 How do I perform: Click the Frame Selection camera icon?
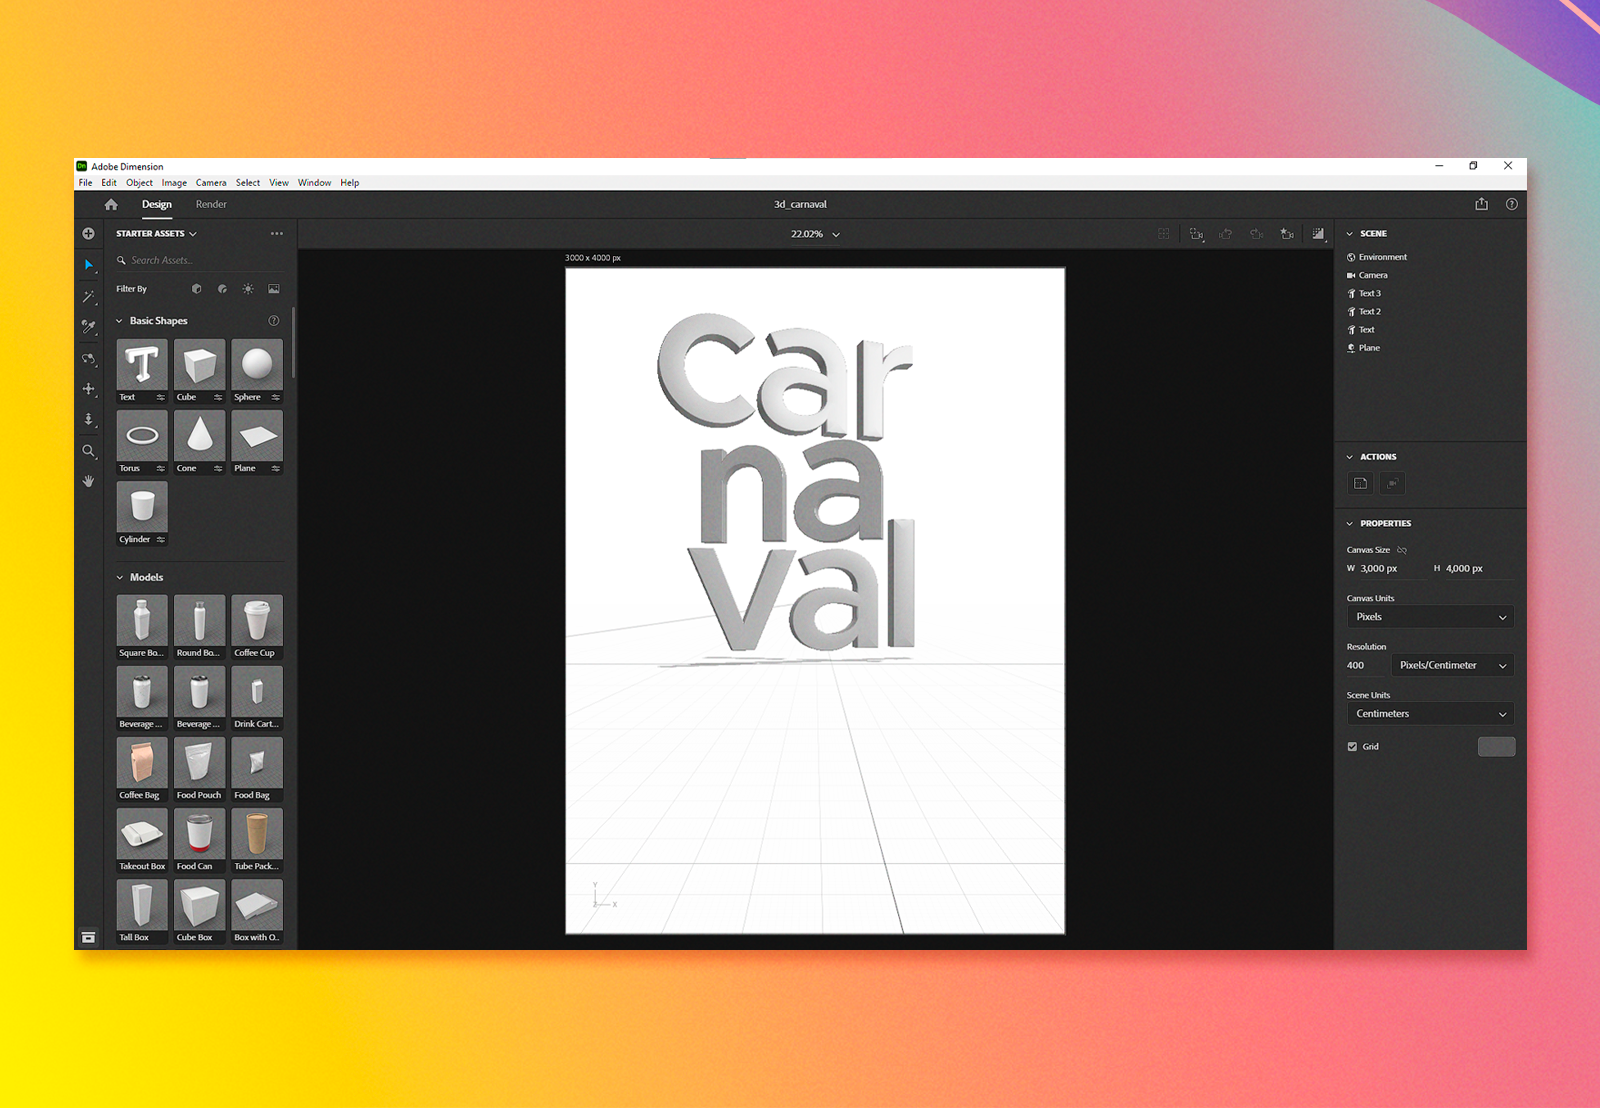[1196, 234]
